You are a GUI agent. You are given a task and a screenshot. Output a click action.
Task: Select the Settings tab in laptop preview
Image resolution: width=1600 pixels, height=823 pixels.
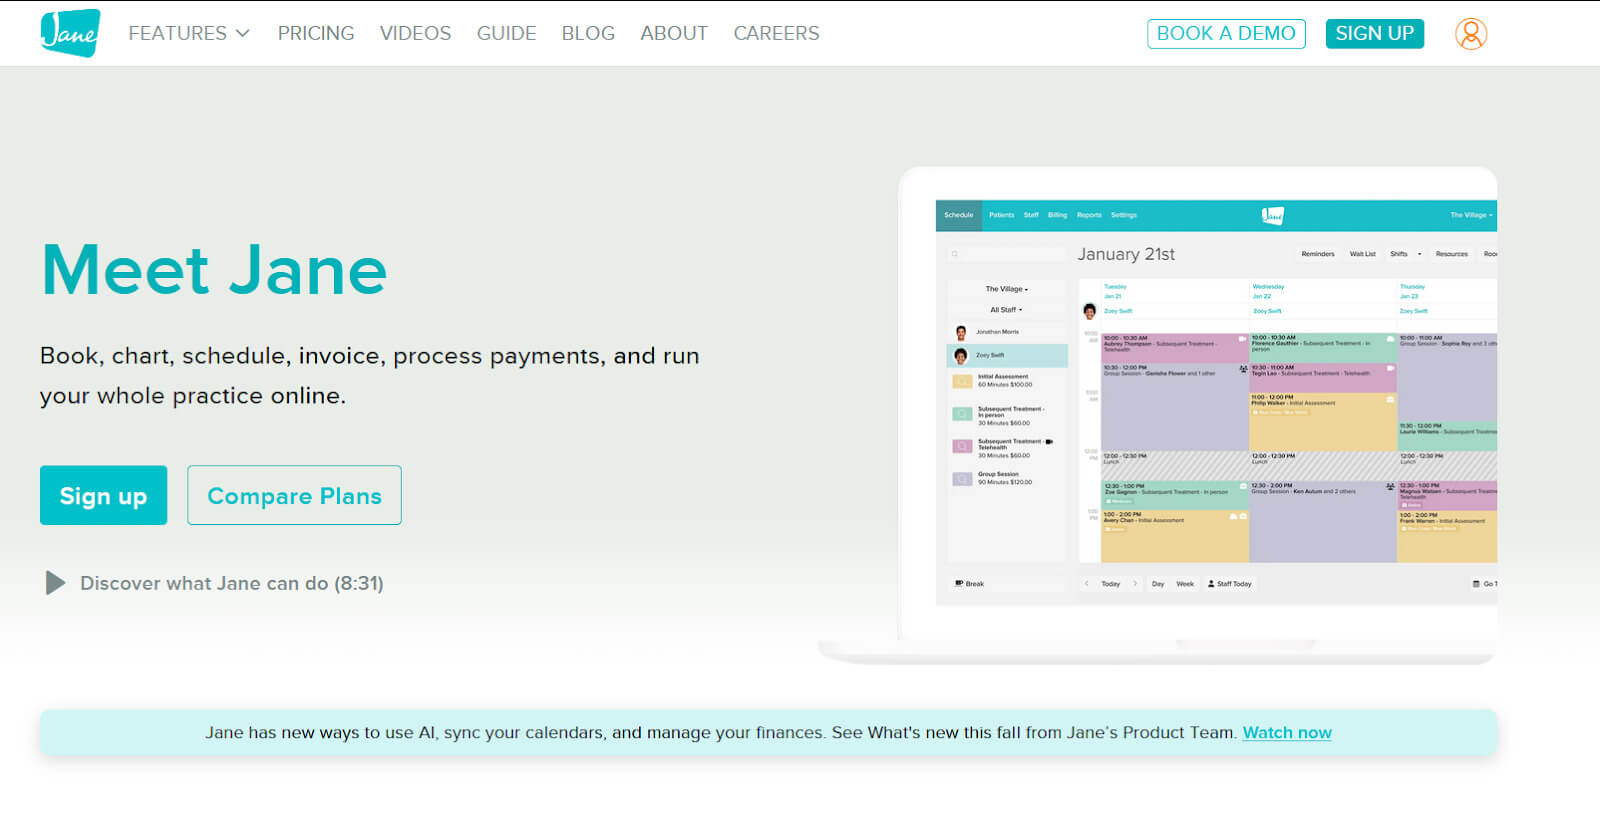(x=1124, y=215)
